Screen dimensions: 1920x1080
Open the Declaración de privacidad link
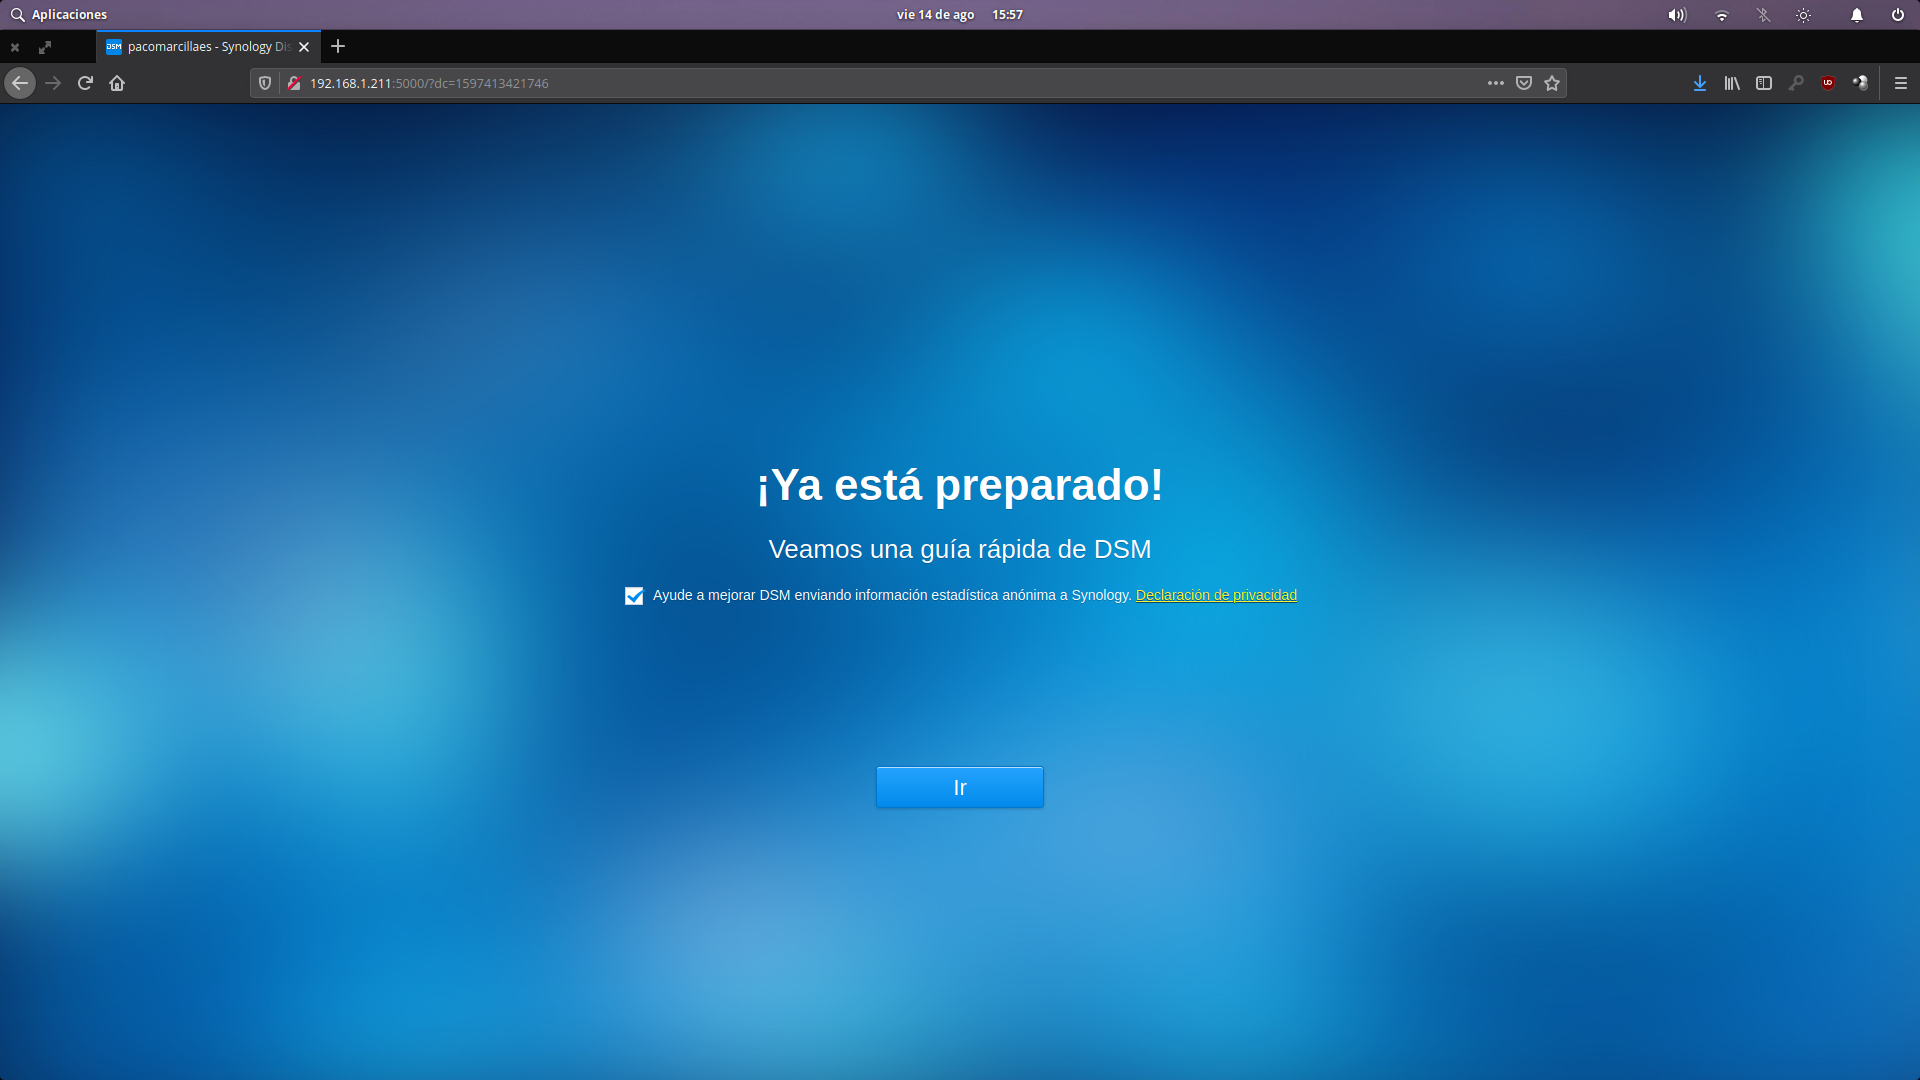point(1216,595)
